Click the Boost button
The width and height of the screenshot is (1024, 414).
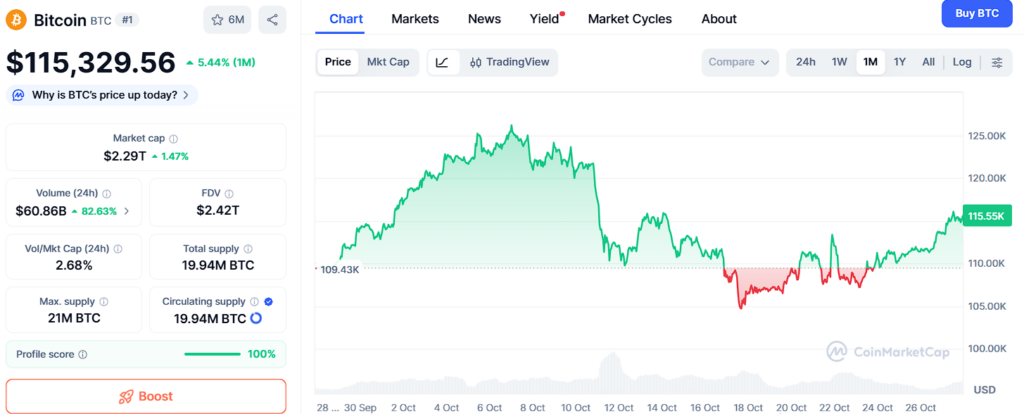tap(146, 396)
